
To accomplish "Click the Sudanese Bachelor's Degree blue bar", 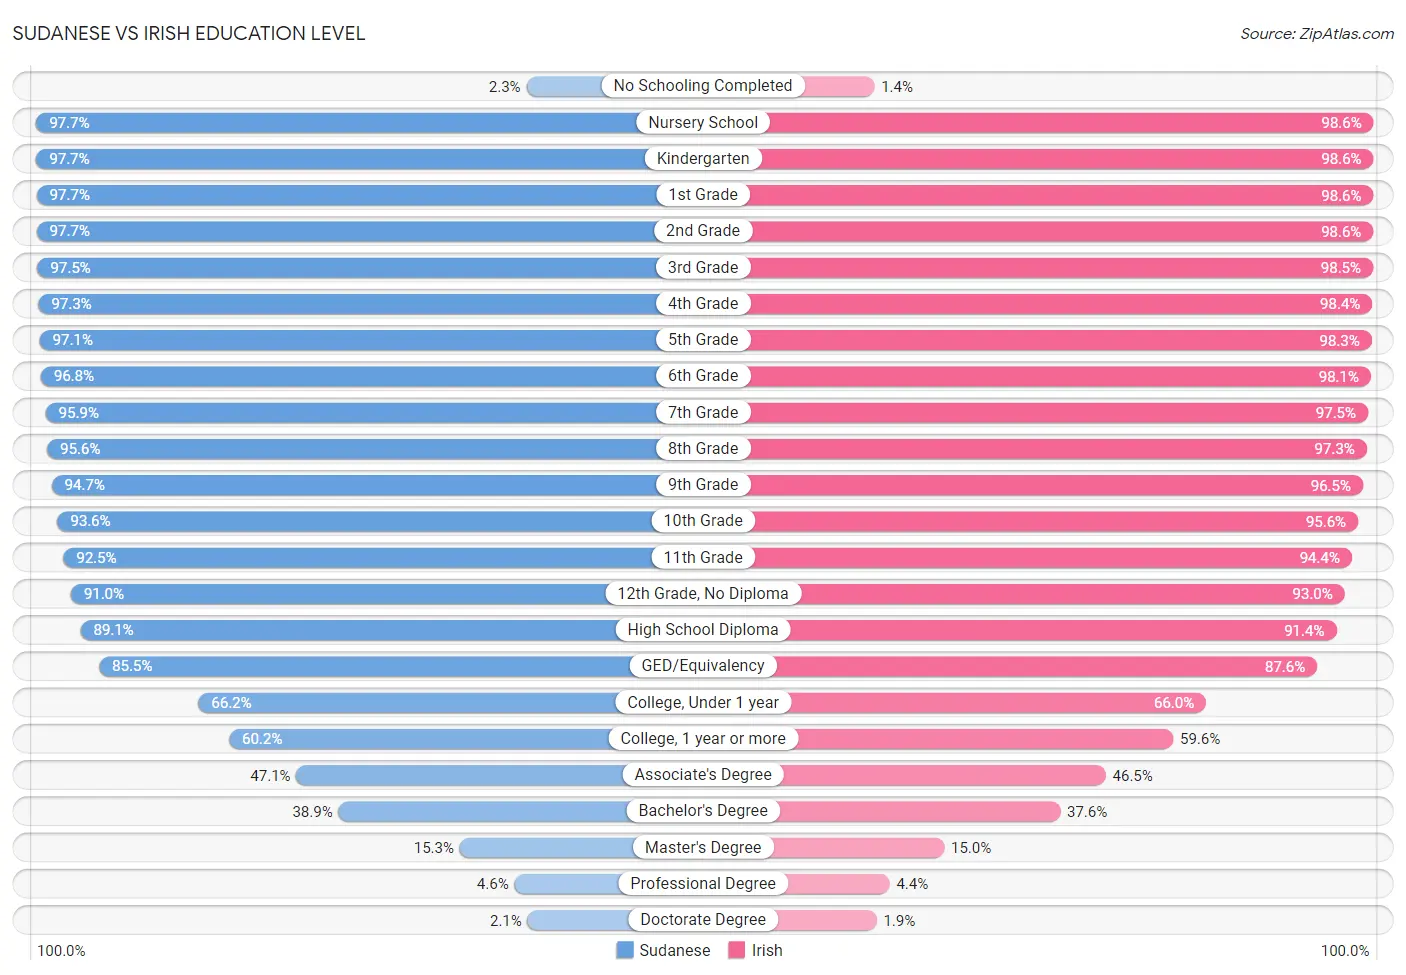I will coord(483,811).
